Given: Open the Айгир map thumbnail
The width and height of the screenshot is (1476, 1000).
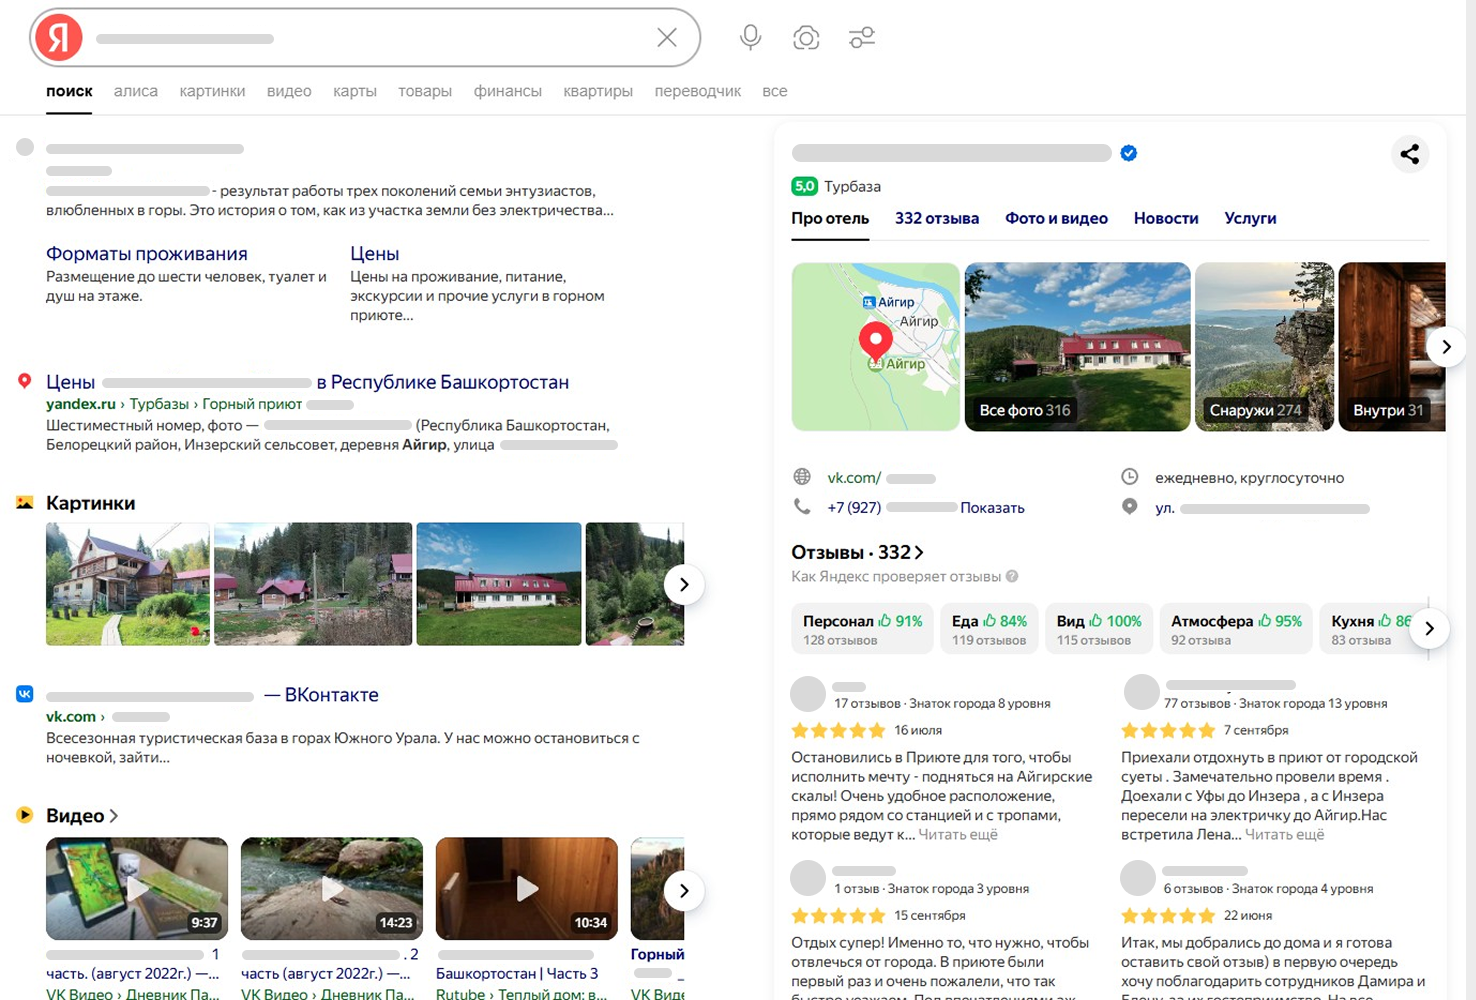Looking at the screenshot, I should tap(875, 347).
